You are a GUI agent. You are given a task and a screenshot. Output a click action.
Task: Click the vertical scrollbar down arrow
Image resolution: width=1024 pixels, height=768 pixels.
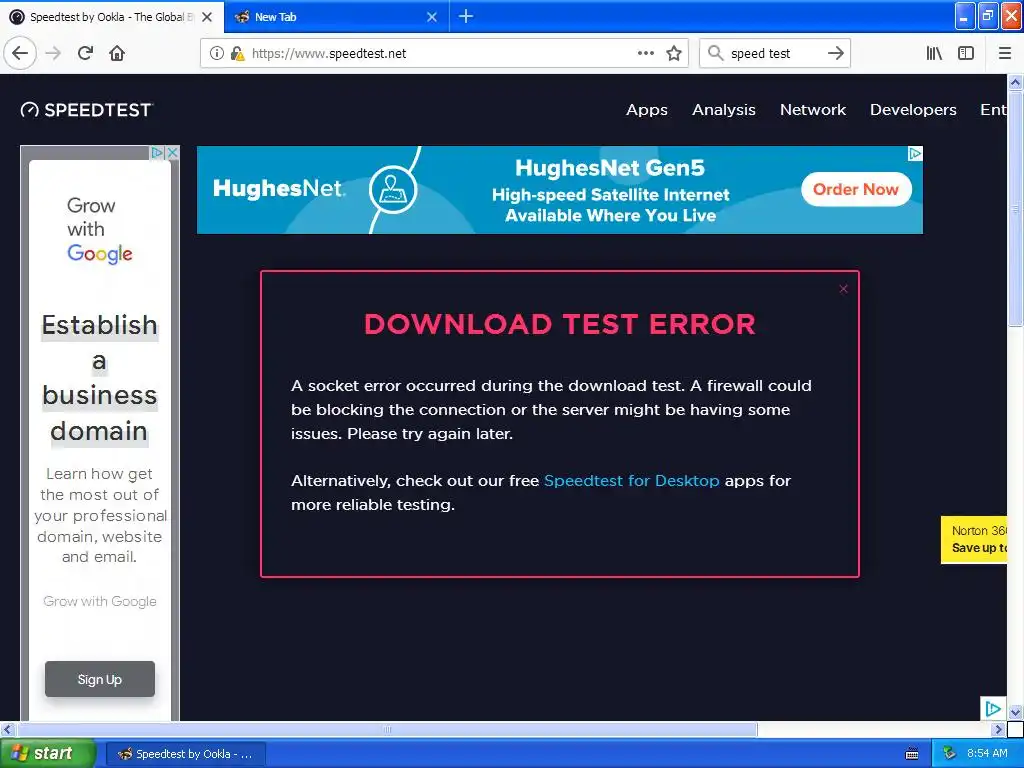(1015, 712)
